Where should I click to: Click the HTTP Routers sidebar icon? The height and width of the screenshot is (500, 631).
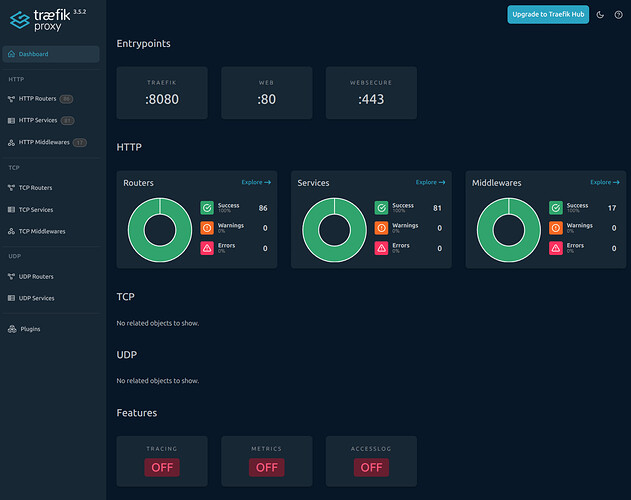tap(11, 99)
